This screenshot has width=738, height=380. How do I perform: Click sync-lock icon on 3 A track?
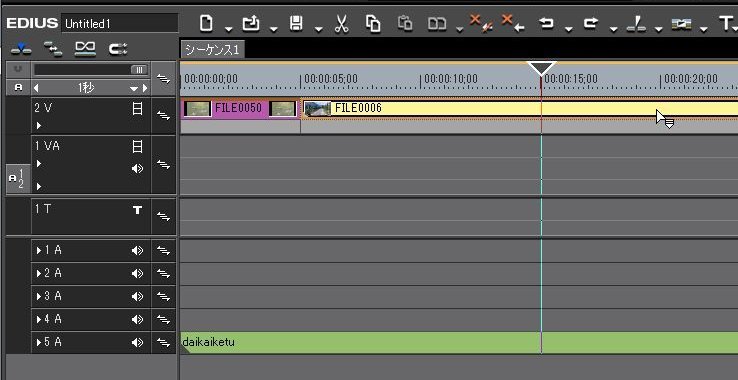click(163, 297)
